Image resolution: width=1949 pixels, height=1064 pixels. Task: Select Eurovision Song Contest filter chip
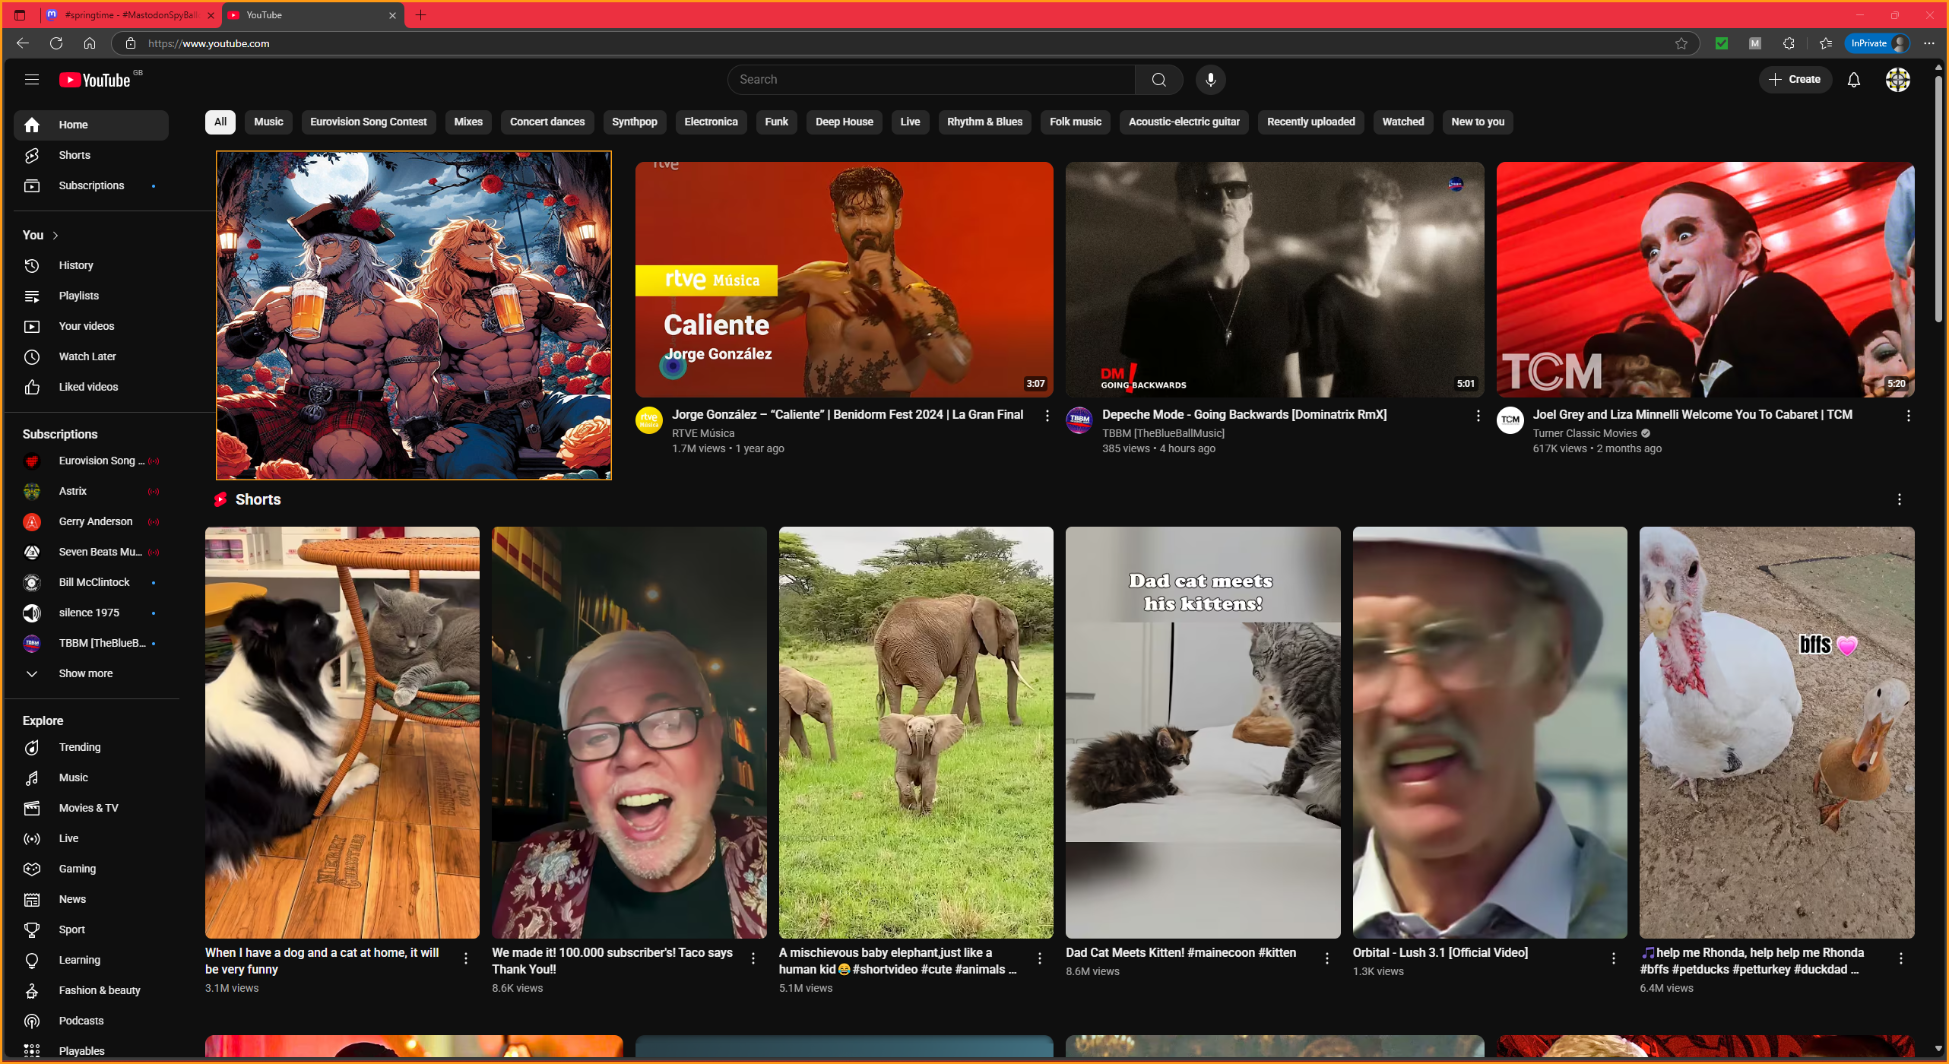pyautogui.click(x=368, y=122)
